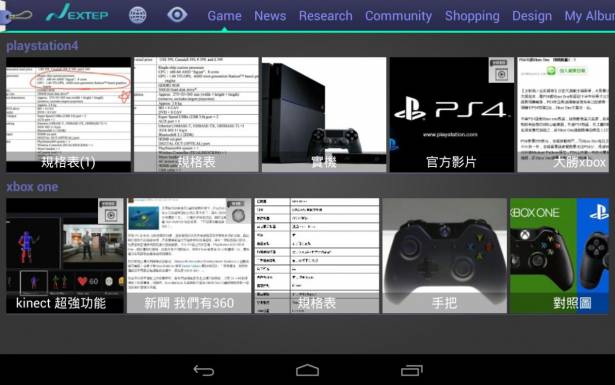615x385 pixels.
Task: Open the Xbox 手把 controller thumbnail
Action: coord(444,256)
